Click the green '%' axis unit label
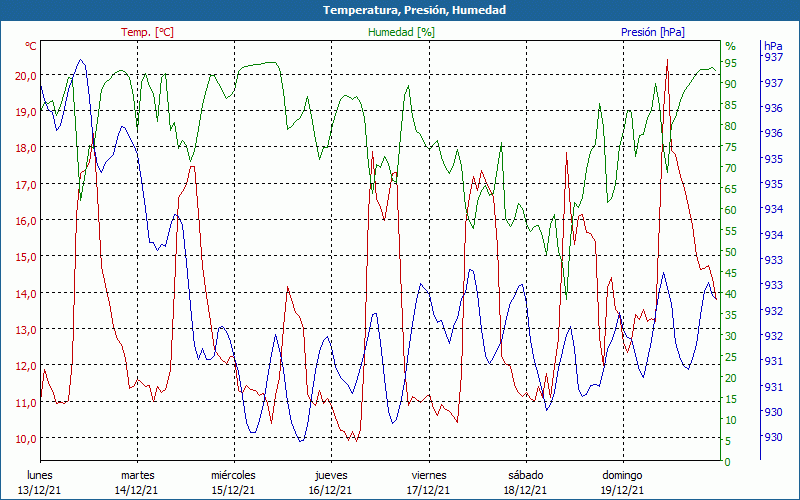Image resolution: width=800 pixels, height=500 pixels. click(731, 46)
